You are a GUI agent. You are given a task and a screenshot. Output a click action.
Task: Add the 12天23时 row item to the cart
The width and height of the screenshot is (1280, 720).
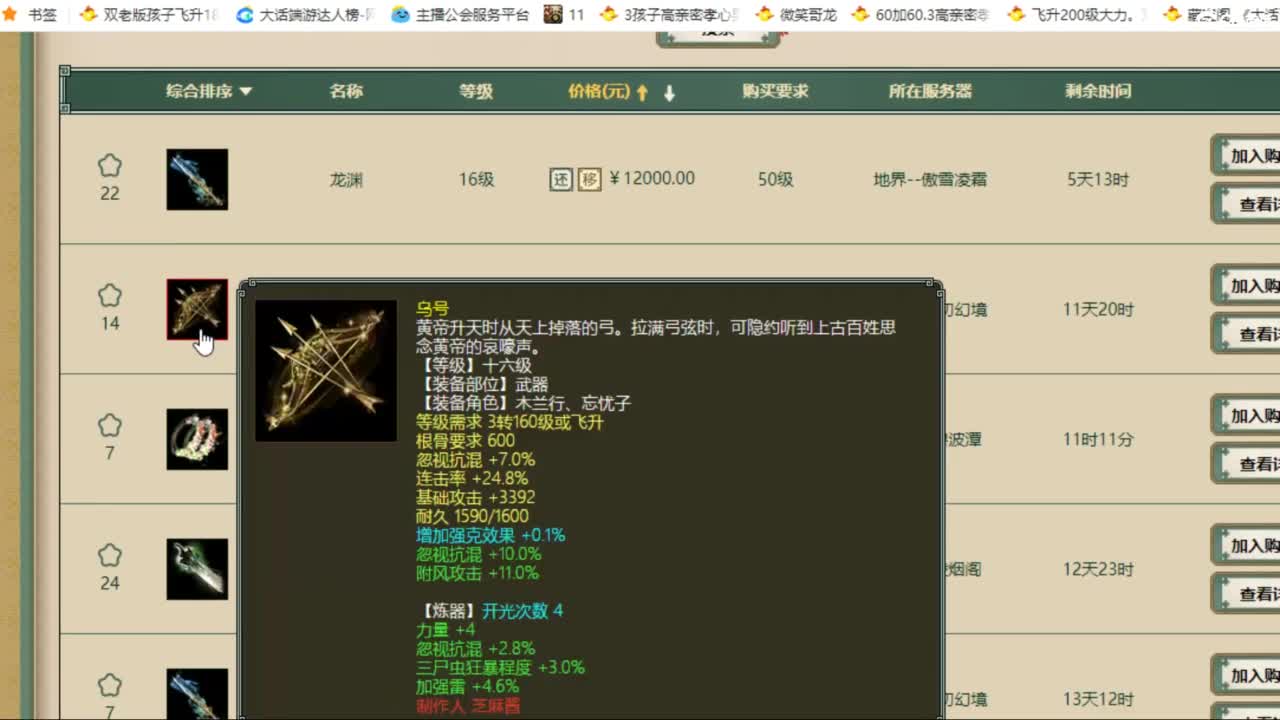(1246, 545)
